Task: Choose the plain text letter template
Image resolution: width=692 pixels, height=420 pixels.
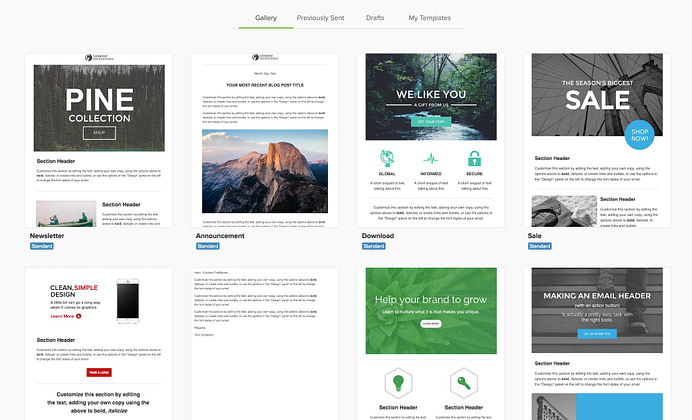Action: [x=265, y=344]
